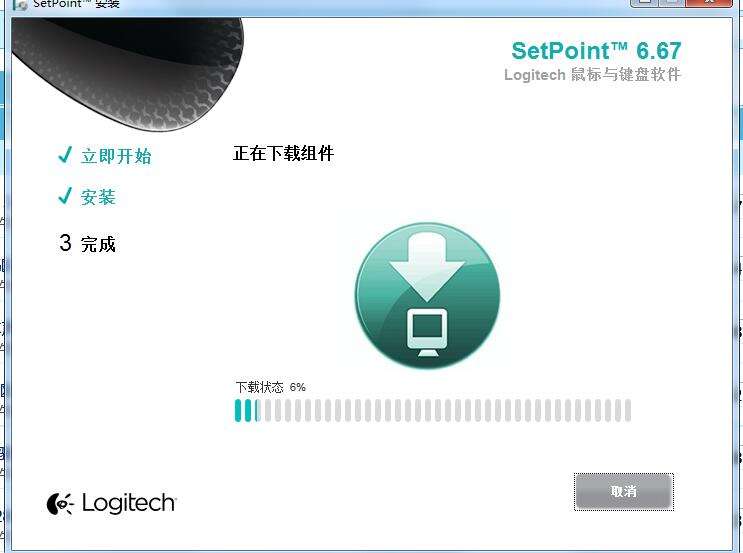Click the monitor symbol inside download icon
Screen dimensions: 743x553
(427, 332)
